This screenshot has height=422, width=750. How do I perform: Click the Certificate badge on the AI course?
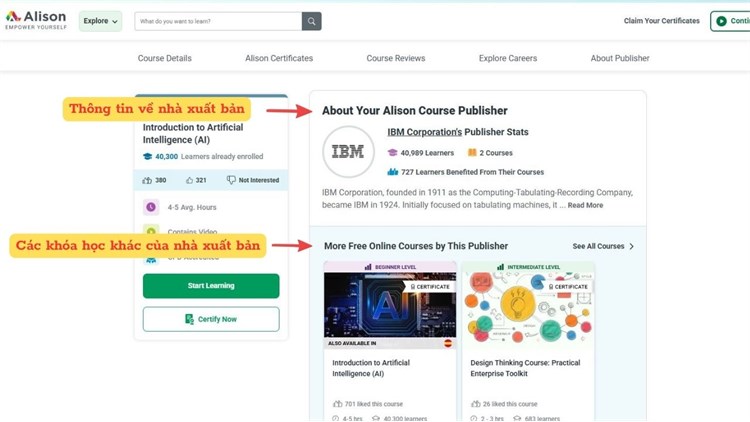click(x=430, y=287)
